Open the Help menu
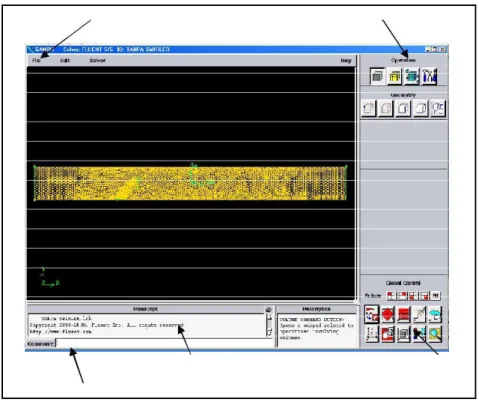This screenshot has height=405, width=479. 346,61
